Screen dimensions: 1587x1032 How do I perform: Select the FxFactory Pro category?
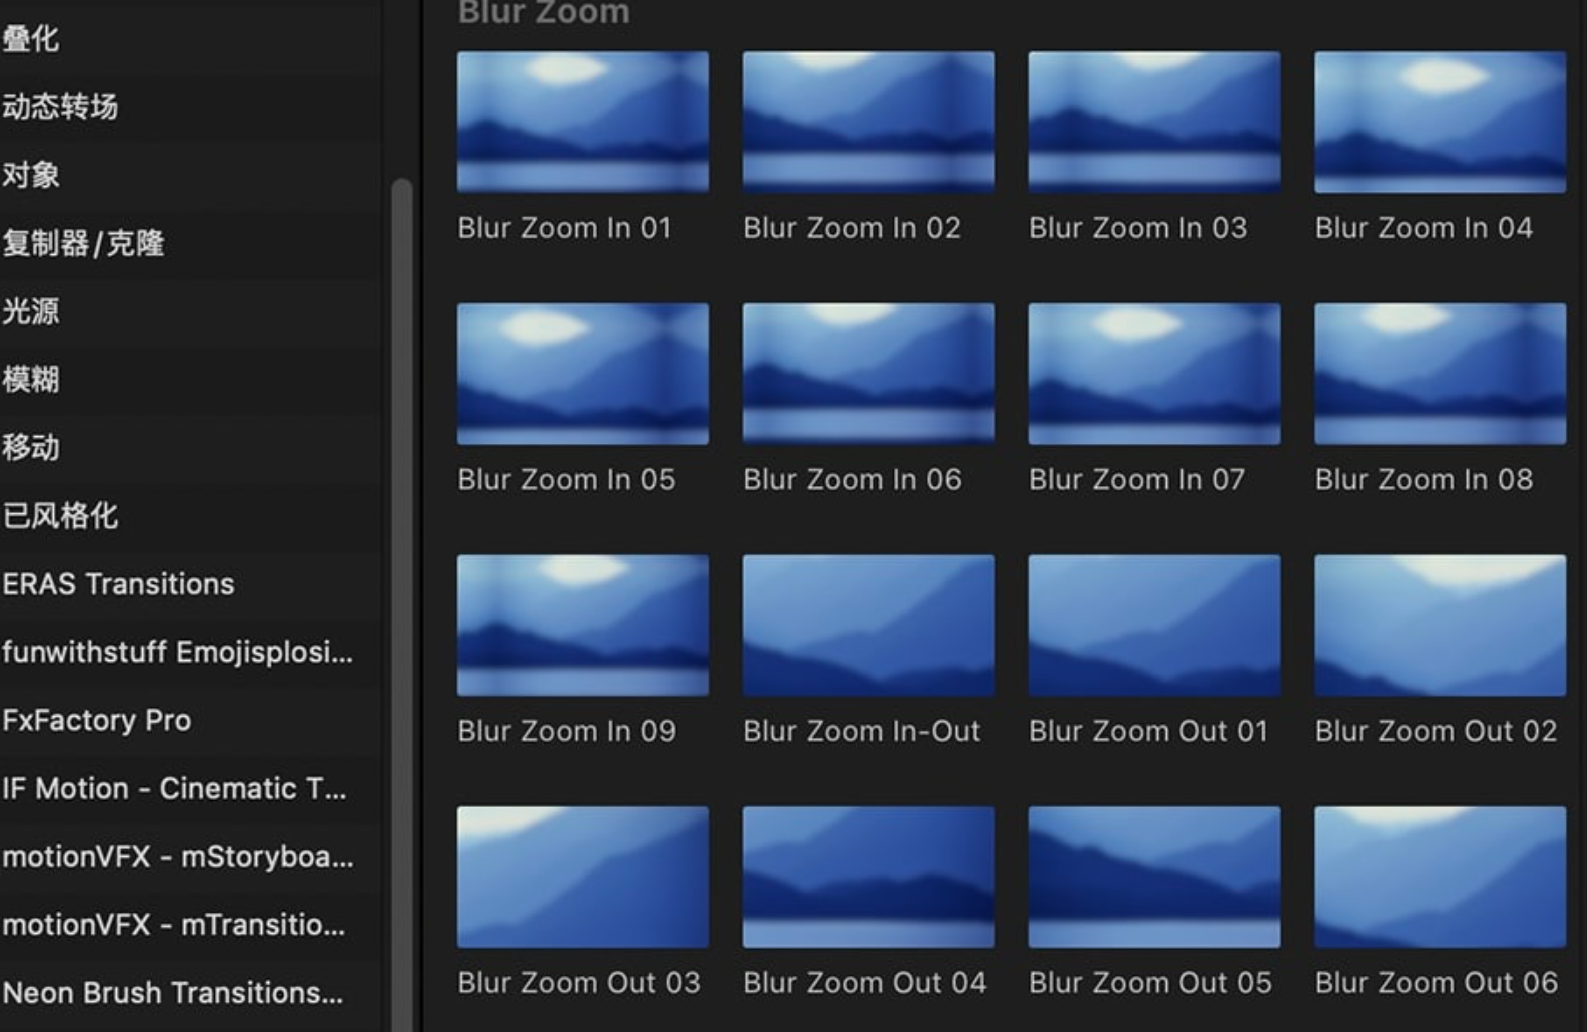point(97,720)
